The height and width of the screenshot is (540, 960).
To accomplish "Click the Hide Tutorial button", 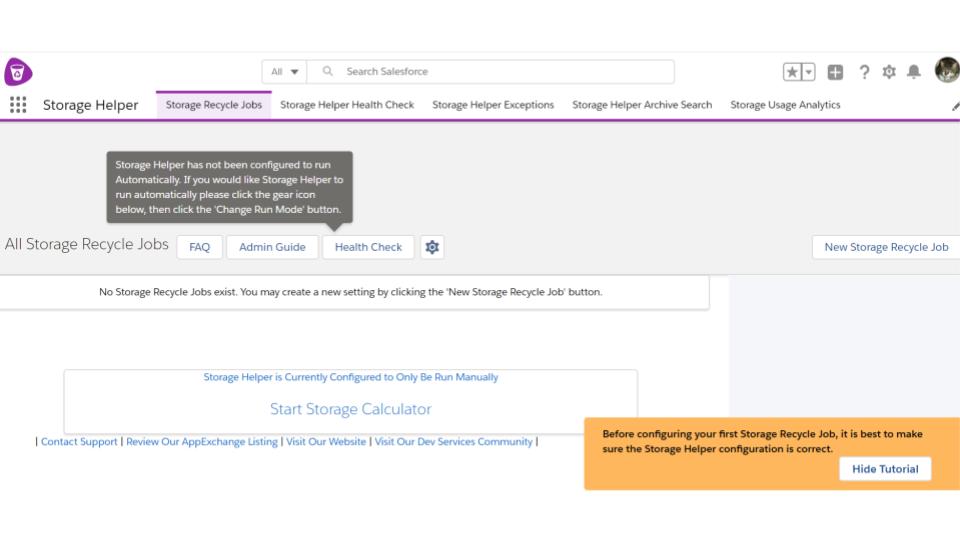I will click(x=885, y=469).
